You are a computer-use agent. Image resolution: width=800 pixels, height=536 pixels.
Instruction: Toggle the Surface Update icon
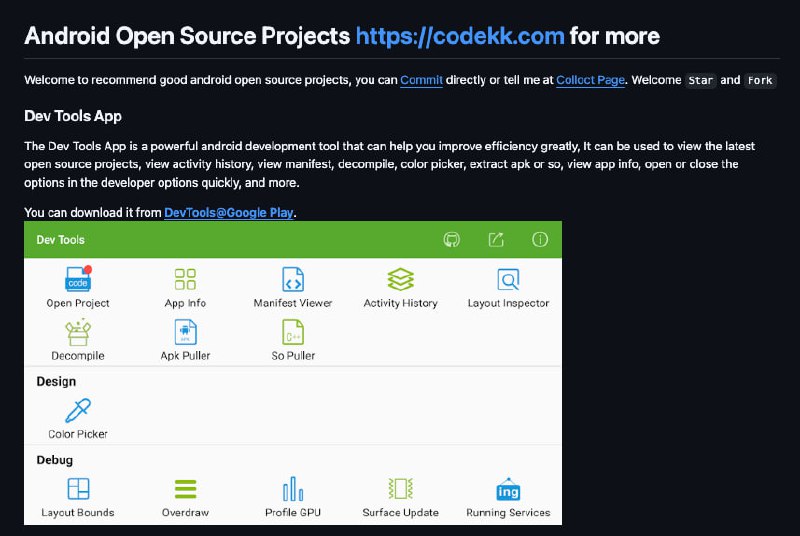[401, 489]
